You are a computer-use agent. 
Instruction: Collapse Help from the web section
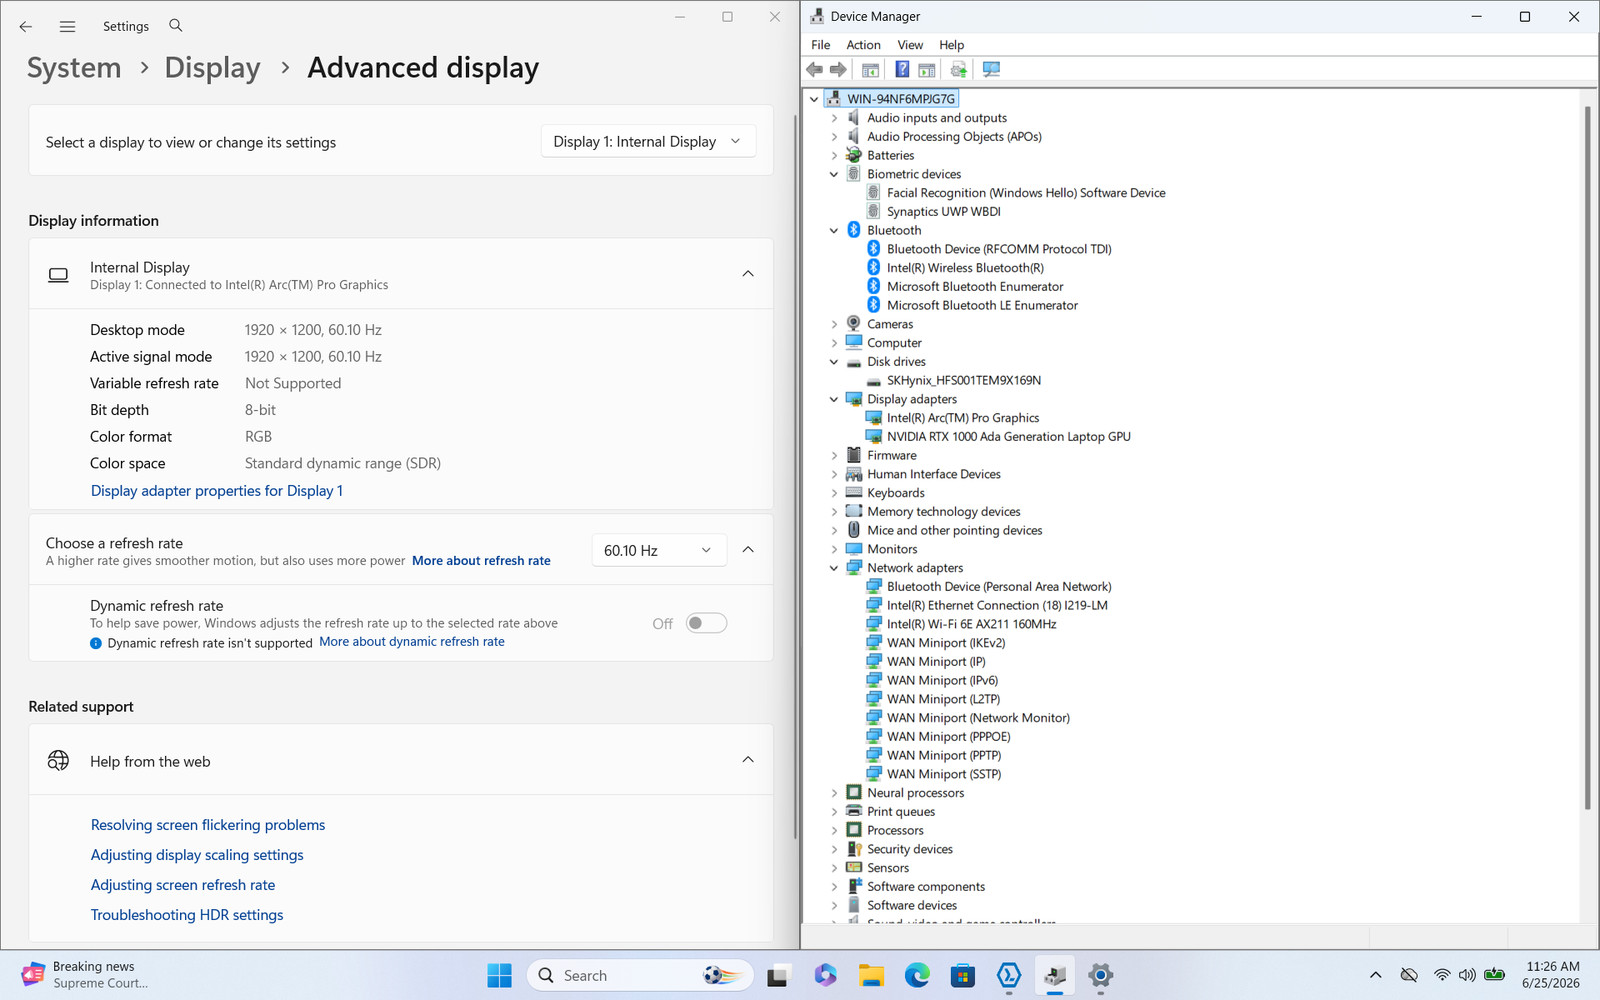pyautogui.click(x=748, y=760)
